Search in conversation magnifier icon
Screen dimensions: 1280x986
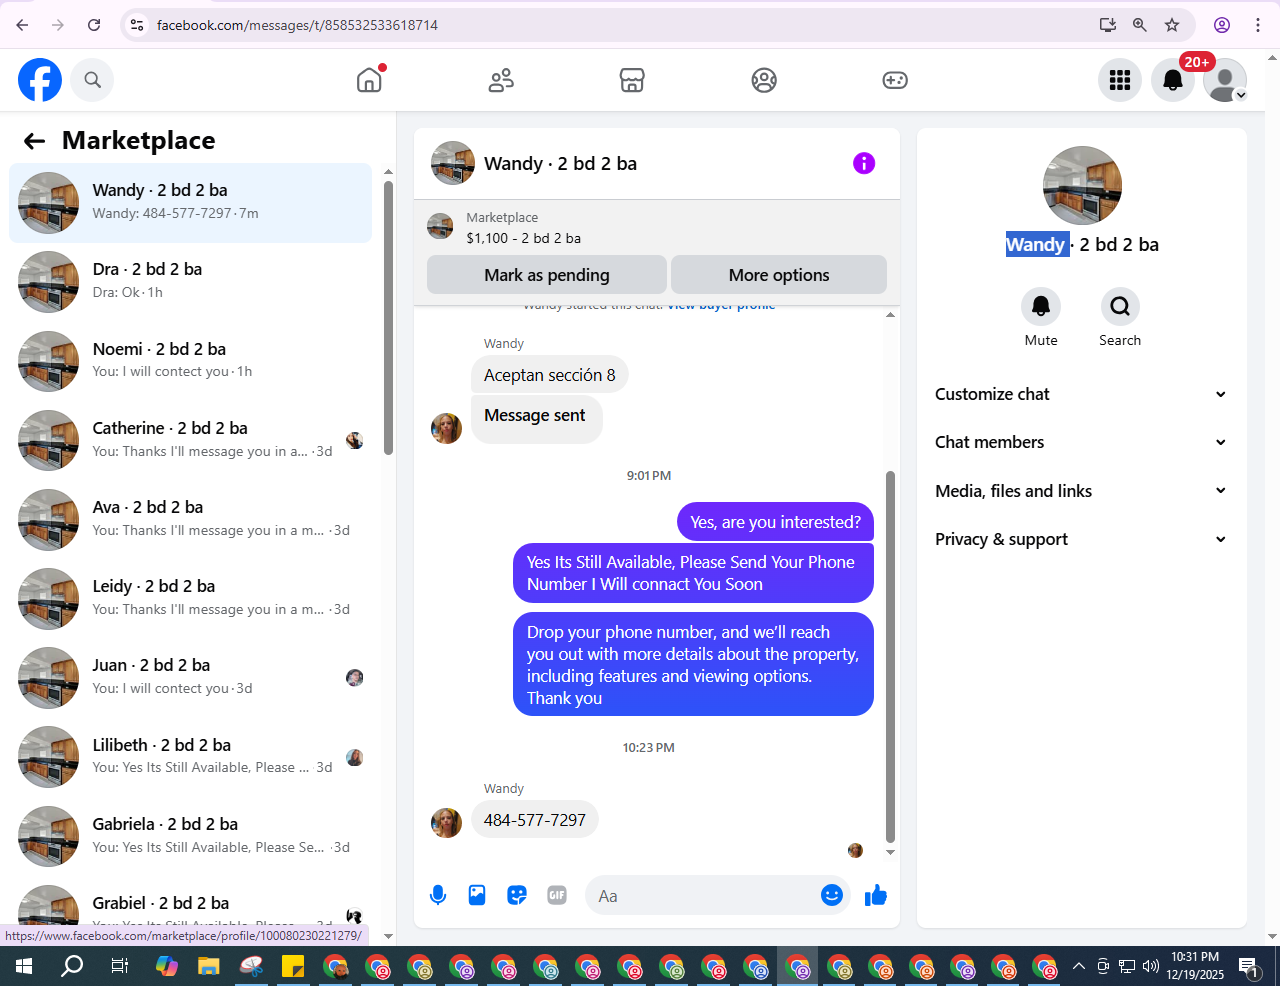pyautogui.click(x=1120, y=306)
